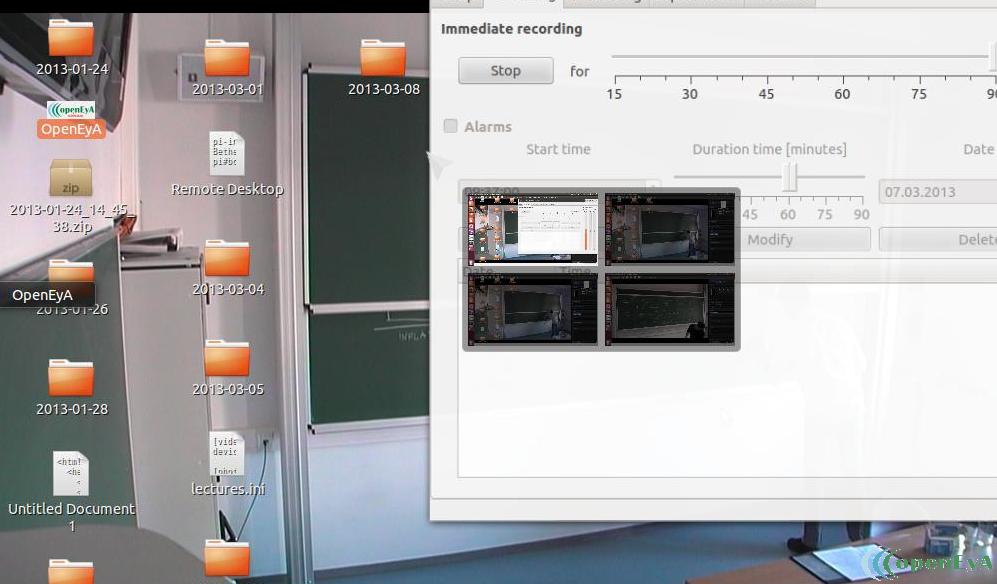Select the Remote Desktop file icon
Screen dimensions: 997x584
click(x=226, y=153)
